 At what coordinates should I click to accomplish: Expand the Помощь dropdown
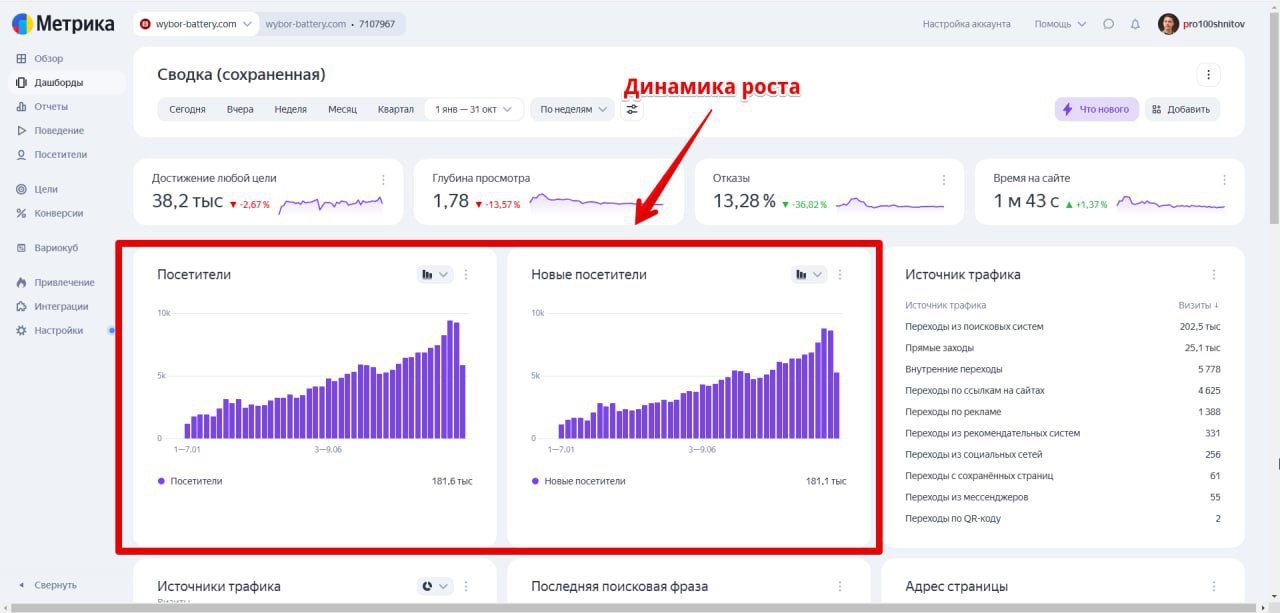coord(1060,24)
